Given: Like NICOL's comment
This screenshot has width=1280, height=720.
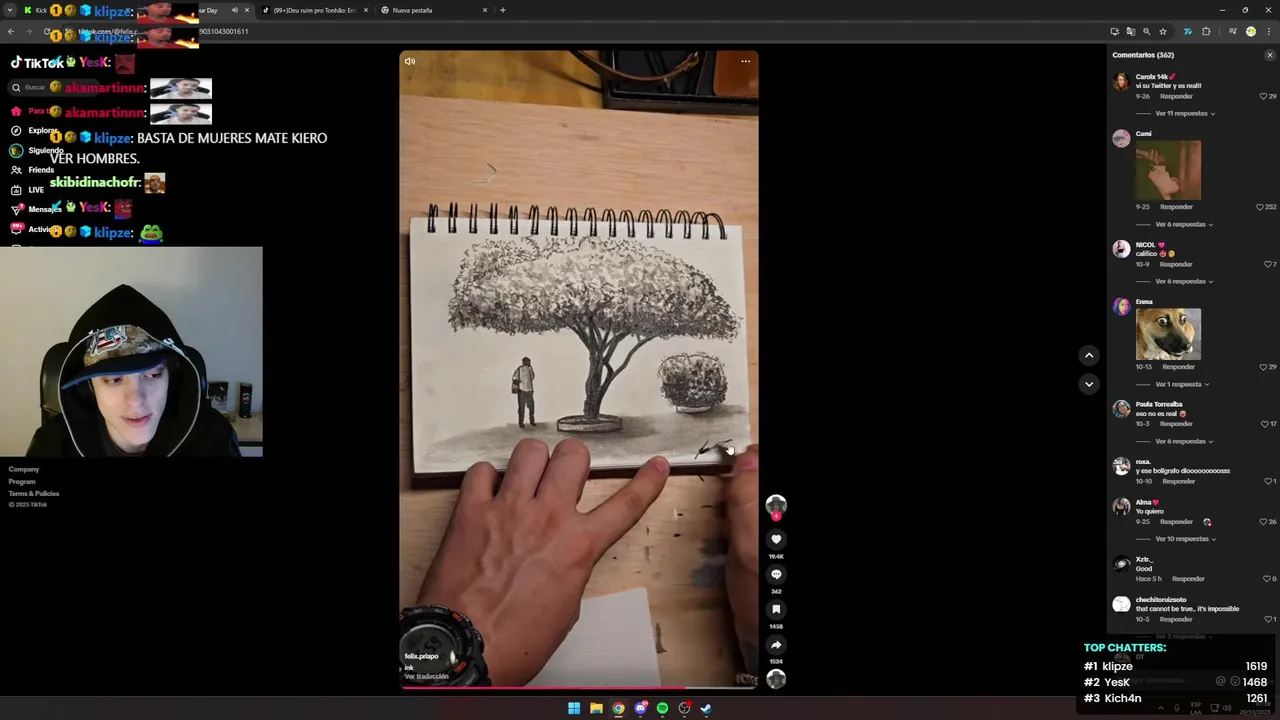Looking at the screenshot, I should click(x=1266, y=265).
